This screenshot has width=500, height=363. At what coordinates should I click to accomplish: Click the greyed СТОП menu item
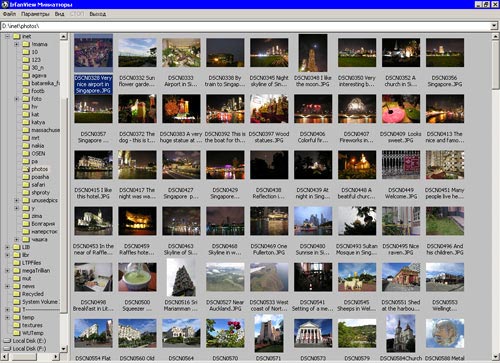[x=77, y=14]
